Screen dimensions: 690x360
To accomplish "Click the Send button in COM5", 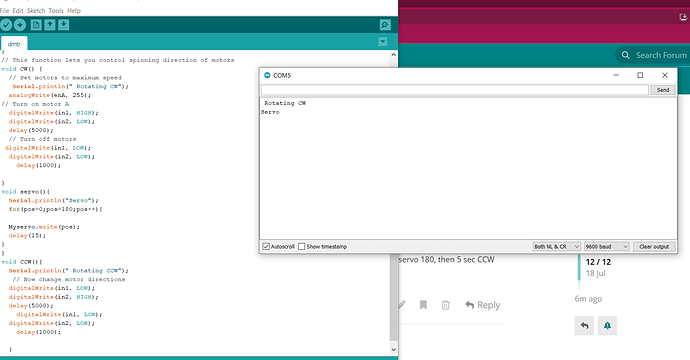I will 663,90.
